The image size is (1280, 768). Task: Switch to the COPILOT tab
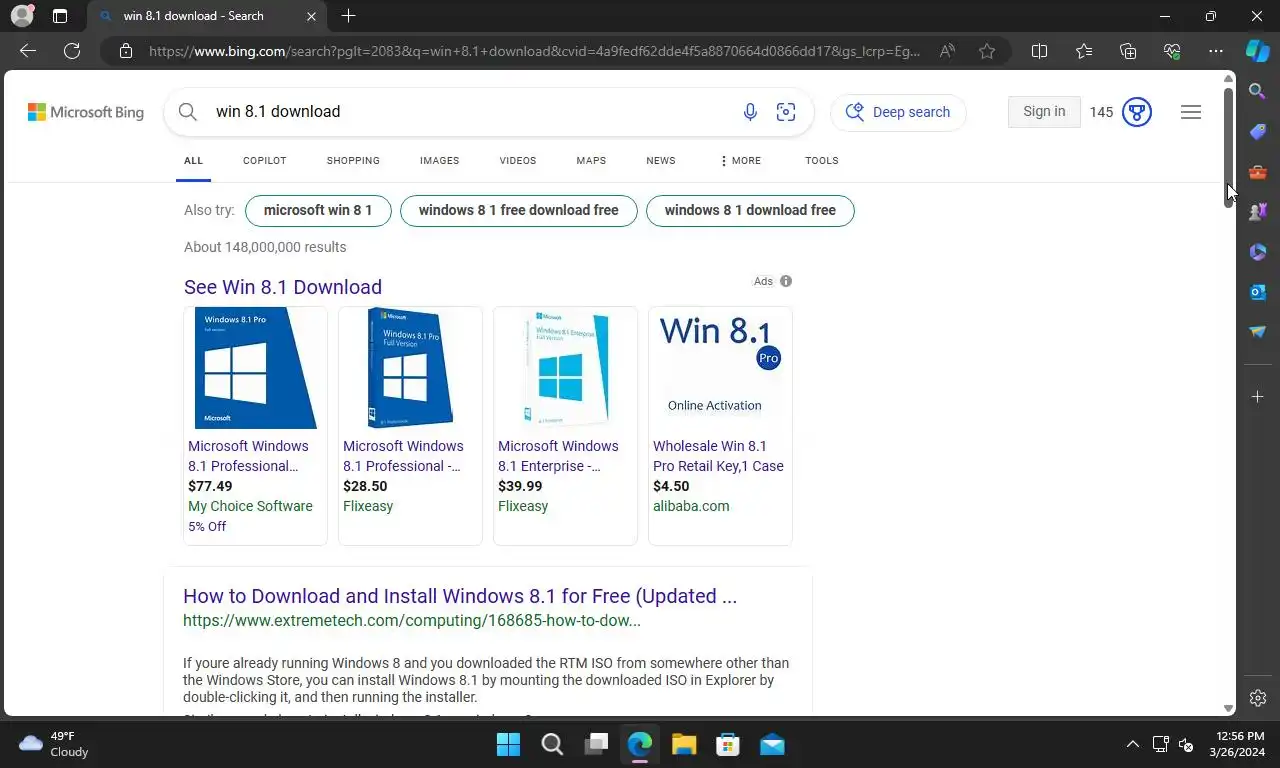click(265, 161)
